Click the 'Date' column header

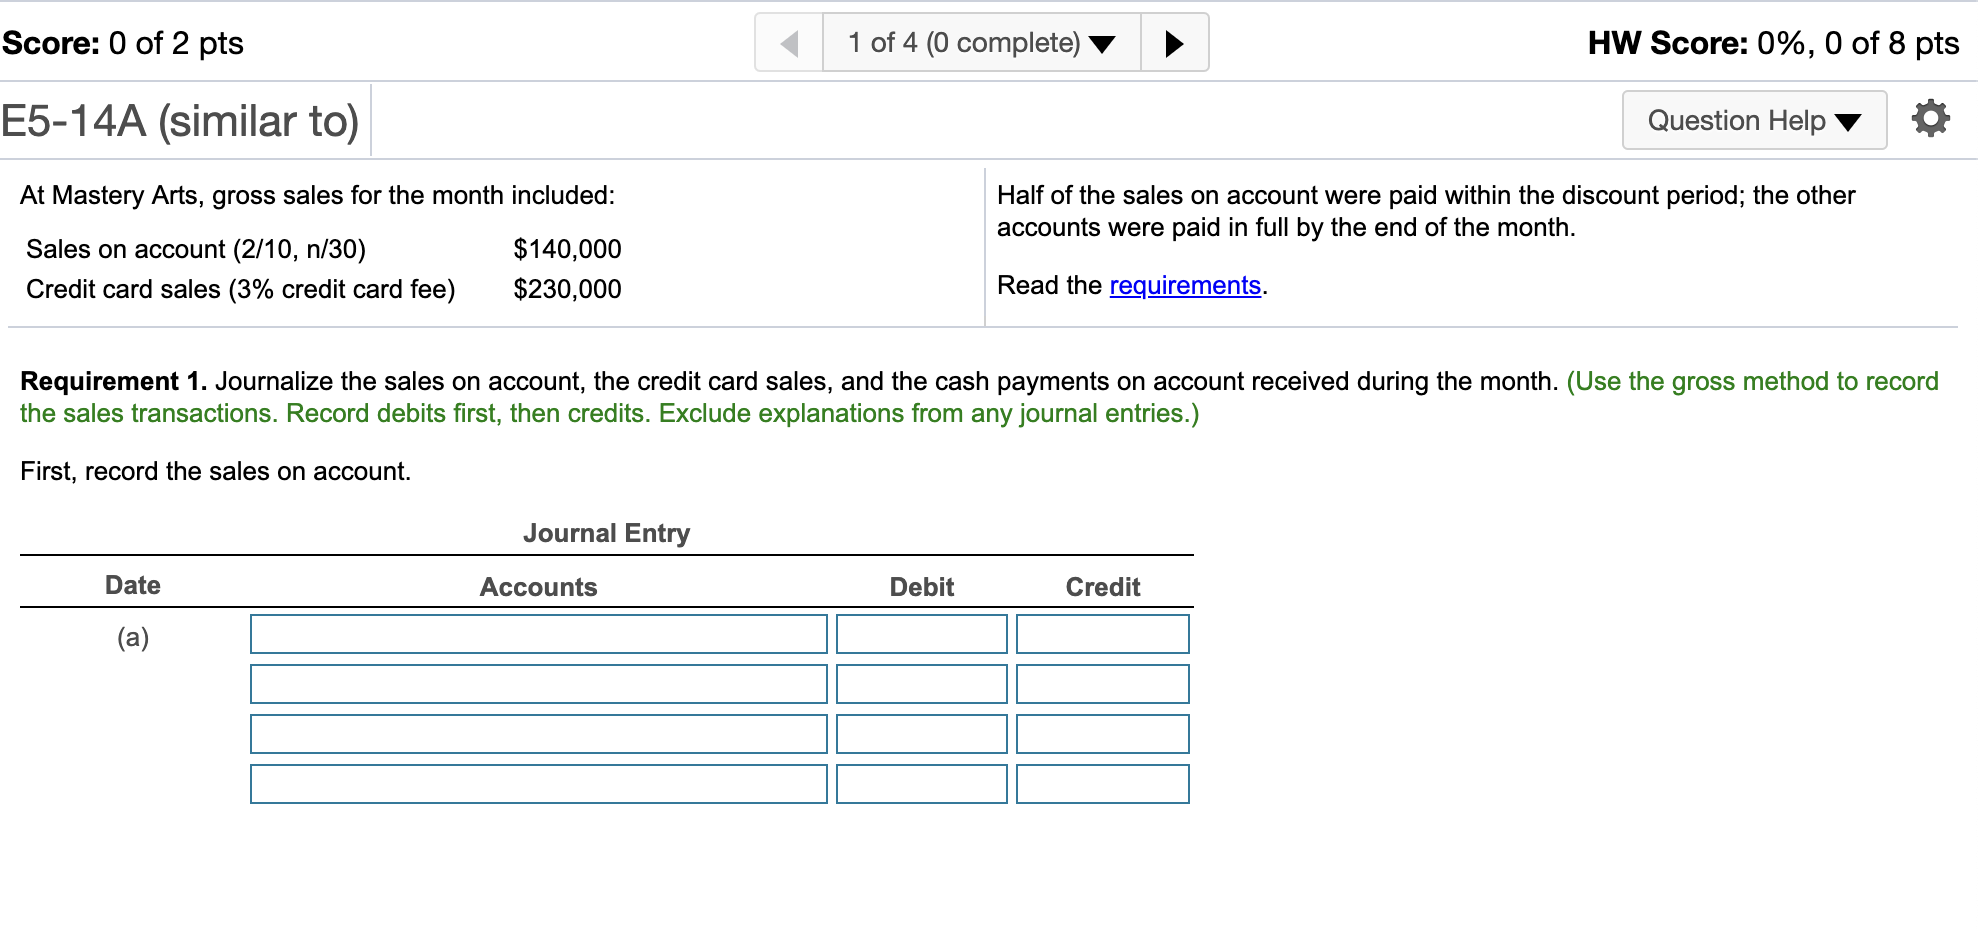(x=133, y=585)
